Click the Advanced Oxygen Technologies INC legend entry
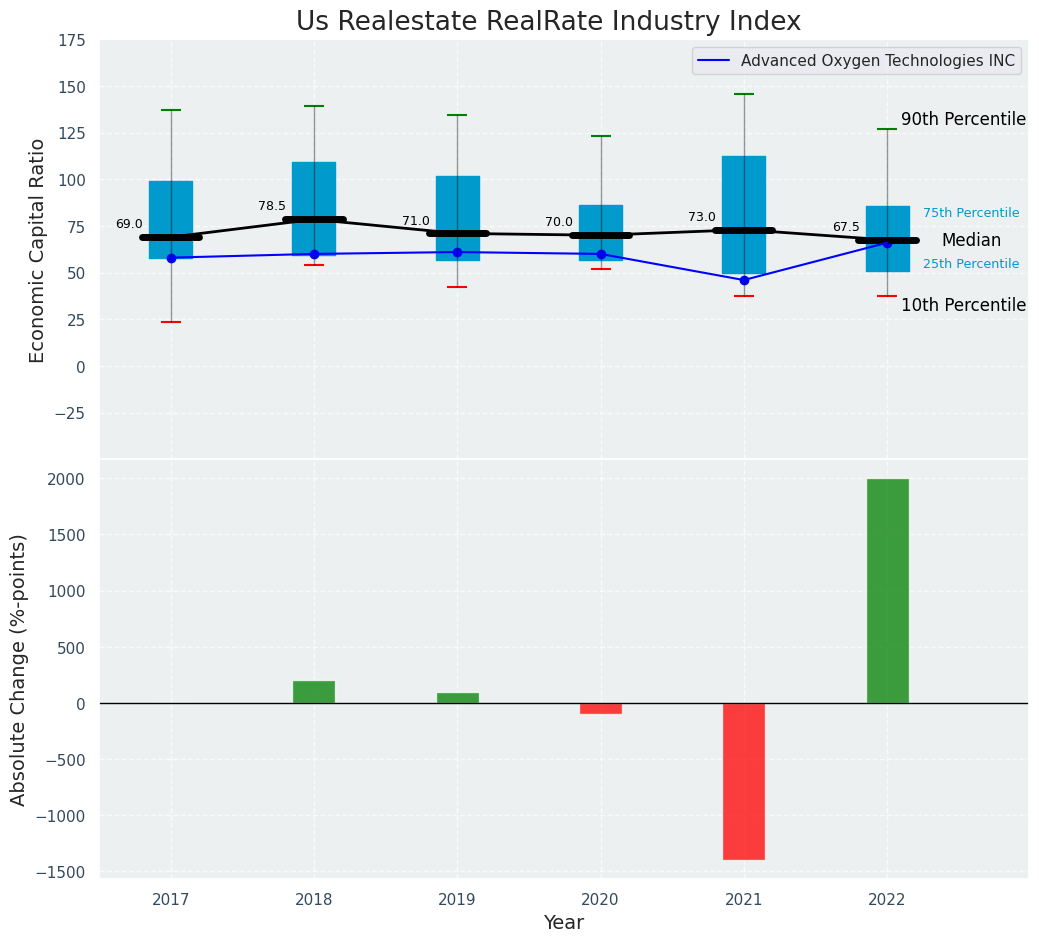Screen dimensions: 1039x942 point(877,61)
